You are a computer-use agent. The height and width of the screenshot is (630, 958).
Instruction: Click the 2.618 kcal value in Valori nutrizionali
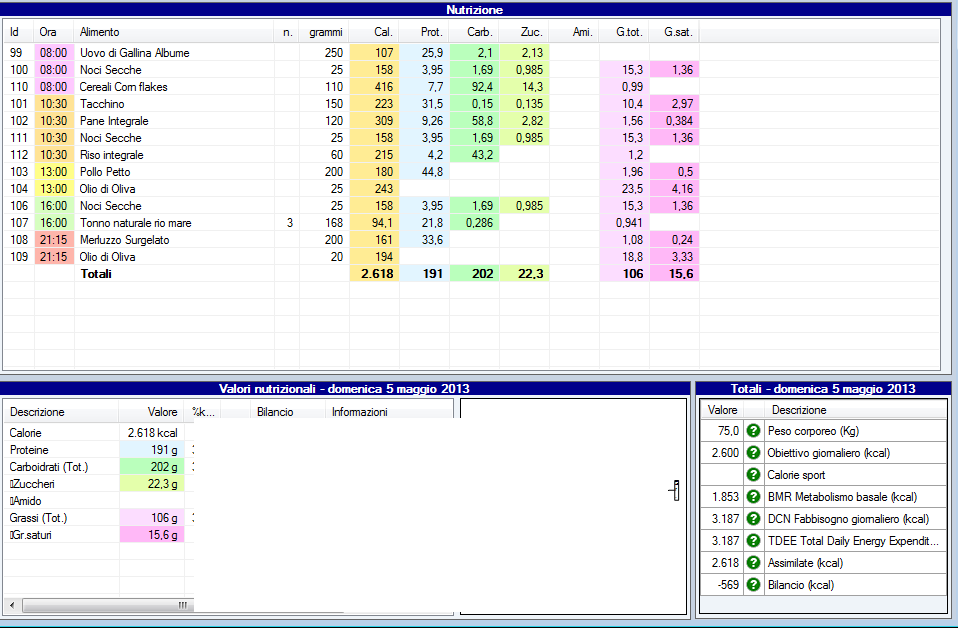pyautogui.click(x=153, y=433)
